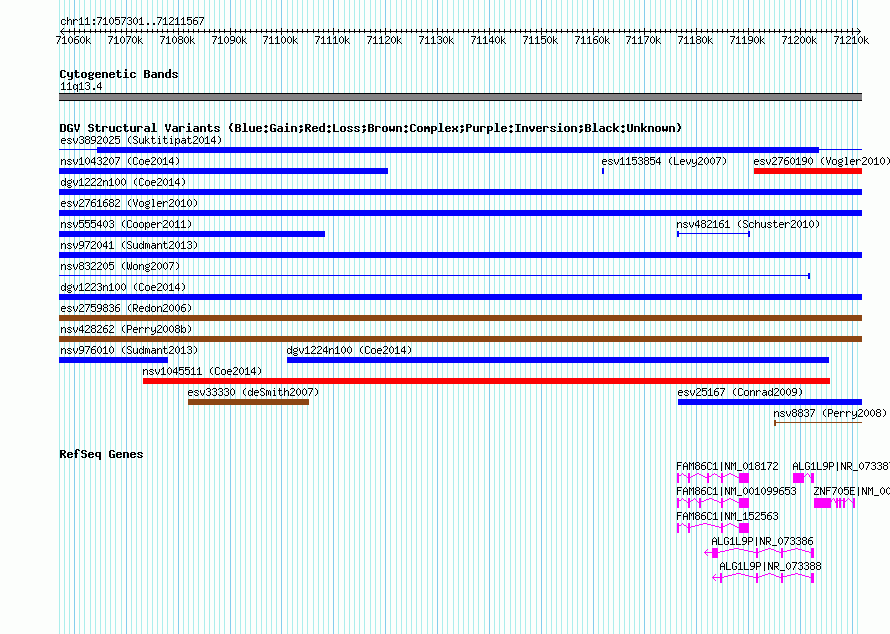Select the red esv2760190 Vogler2010 variant bar
This screenshot has height=634, width=890.
[x=807, y=171]
